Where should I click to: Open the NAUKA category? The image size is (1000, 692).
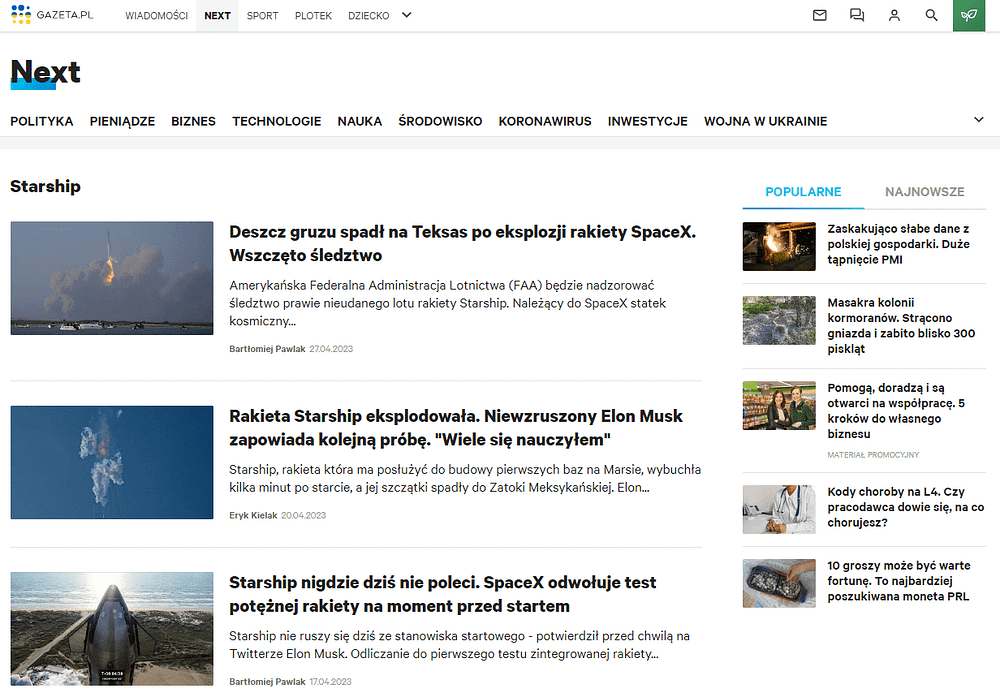(360, 121)
